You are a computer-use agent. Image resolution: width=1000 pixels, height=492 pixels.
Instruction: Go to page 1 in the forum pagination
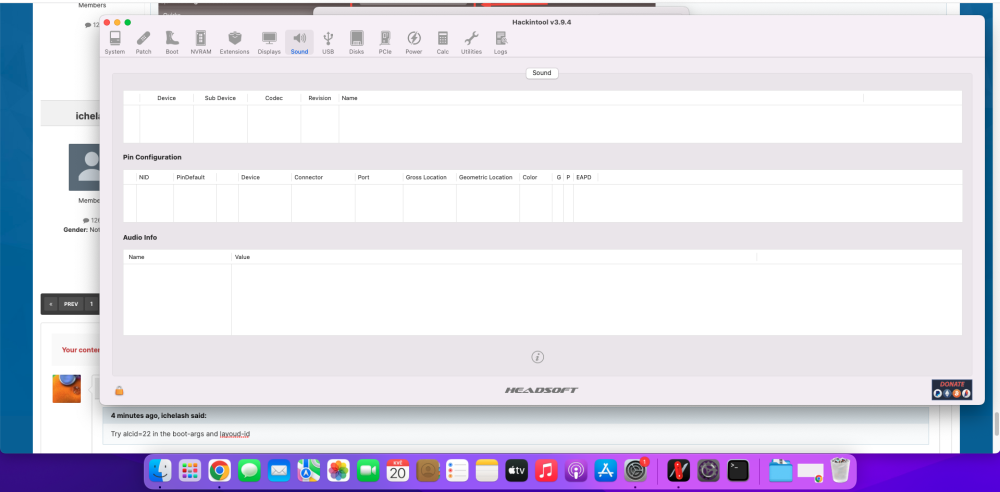click(x=92, y=304)
